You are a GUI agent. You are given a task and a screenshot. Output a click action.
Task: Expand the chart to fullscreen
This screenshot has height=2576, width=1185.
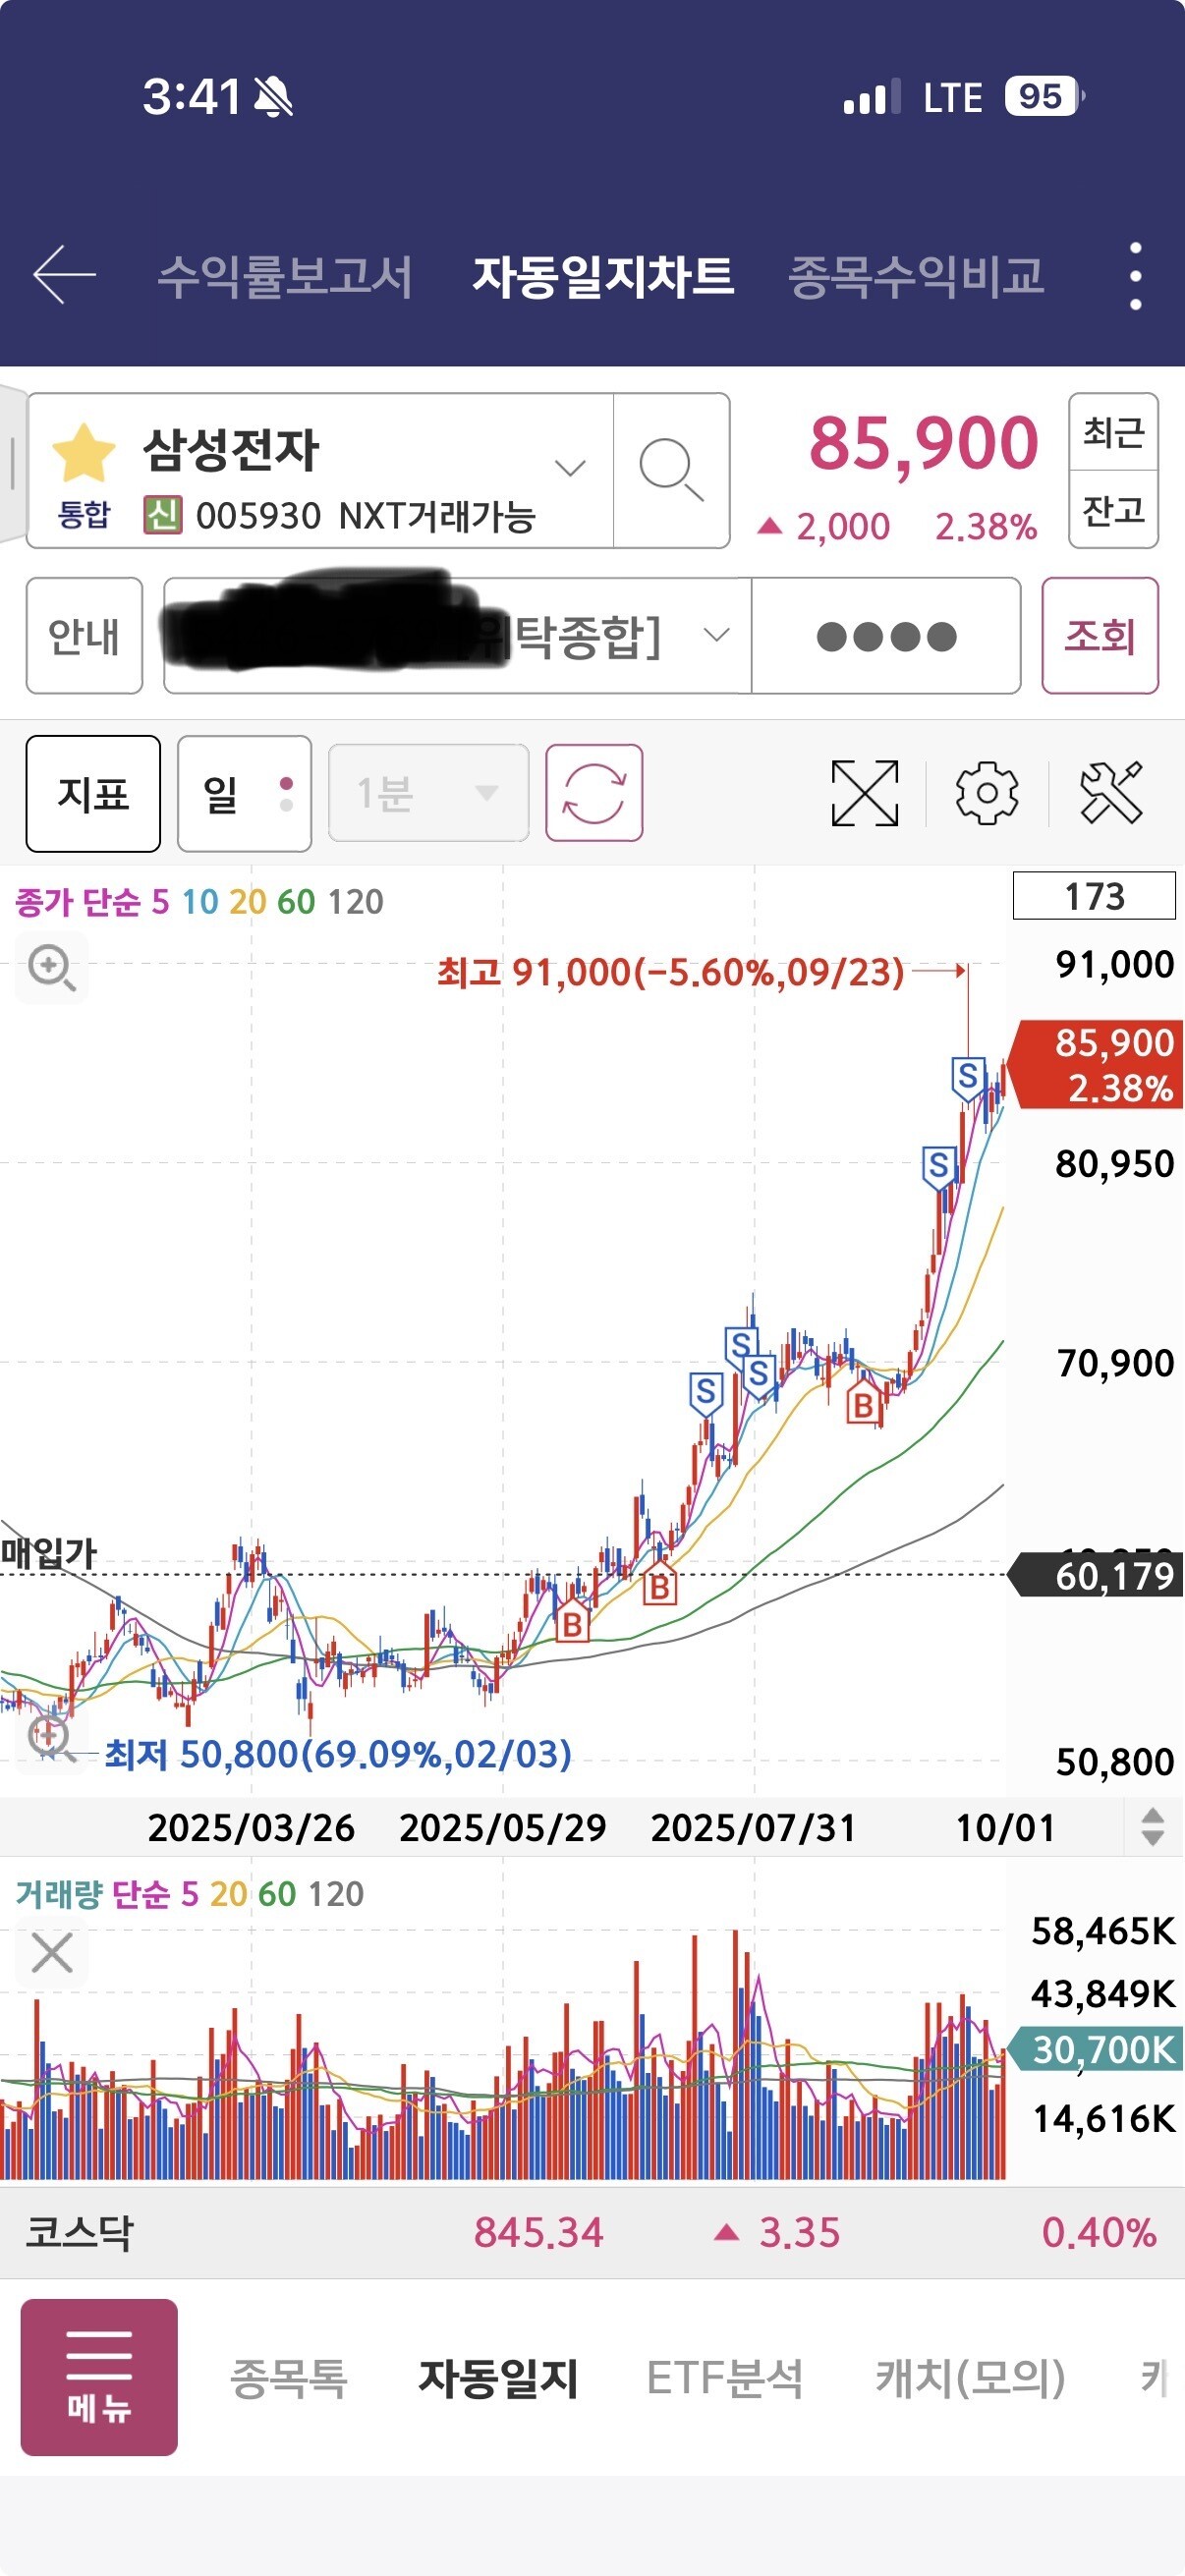coord(865,793)
